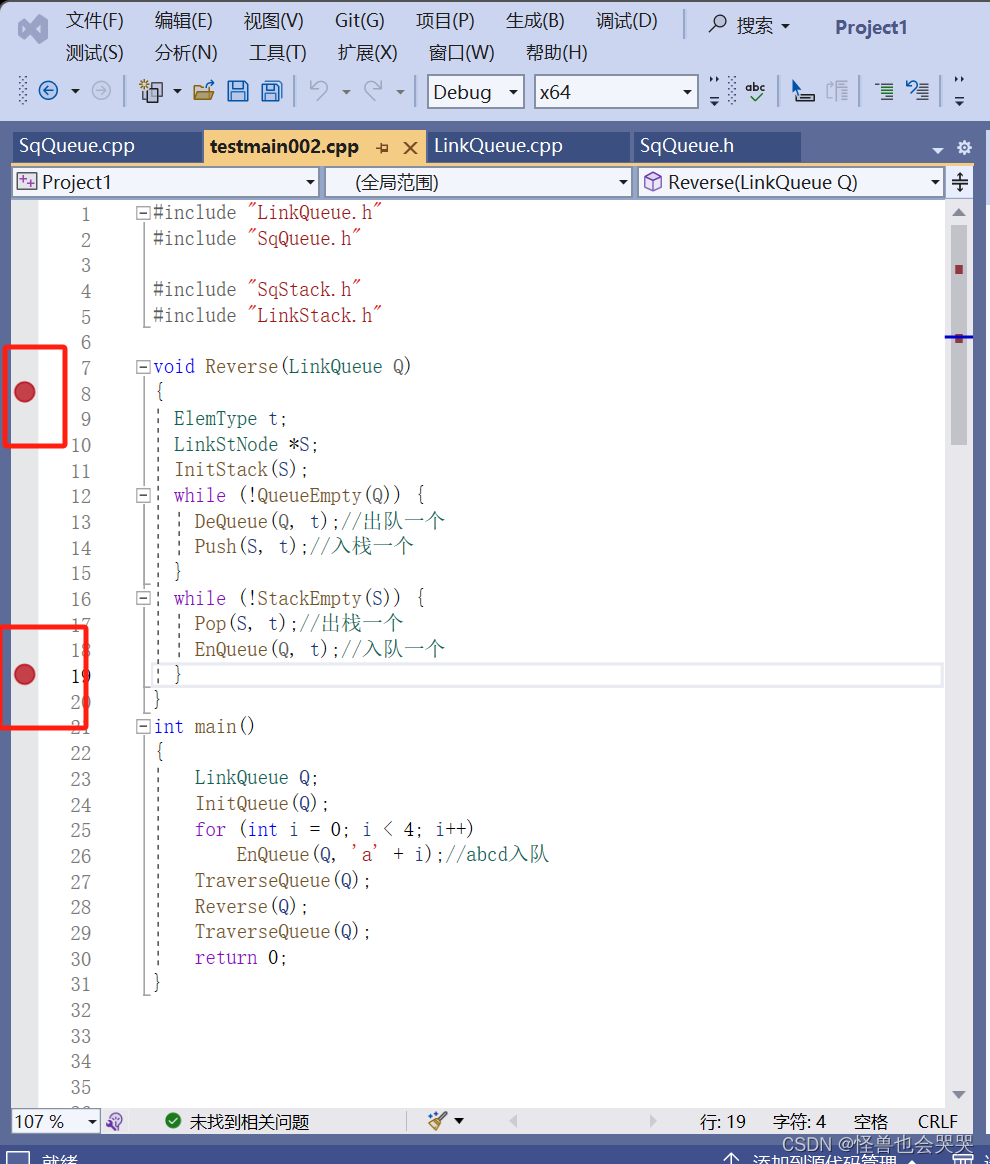Collapse the while StackEmpty loop block
Viewport: 990px width, 1164px height.
point(143,598)
